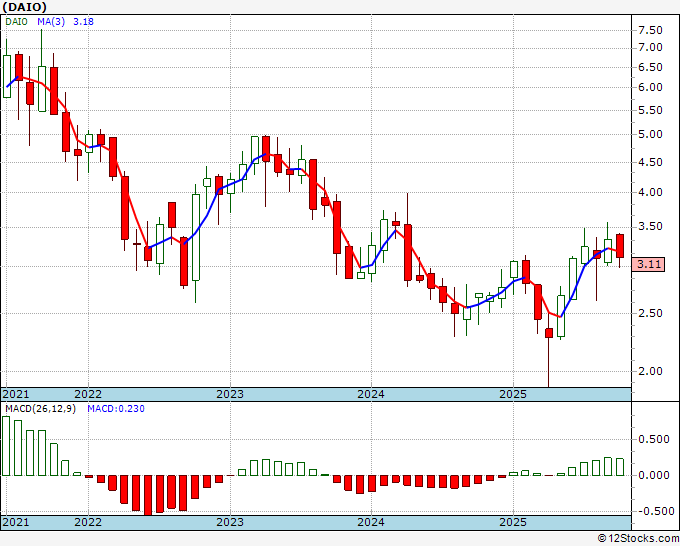Click 2022 on the MACD timeline
680x546 pixels.
(88, 522)
